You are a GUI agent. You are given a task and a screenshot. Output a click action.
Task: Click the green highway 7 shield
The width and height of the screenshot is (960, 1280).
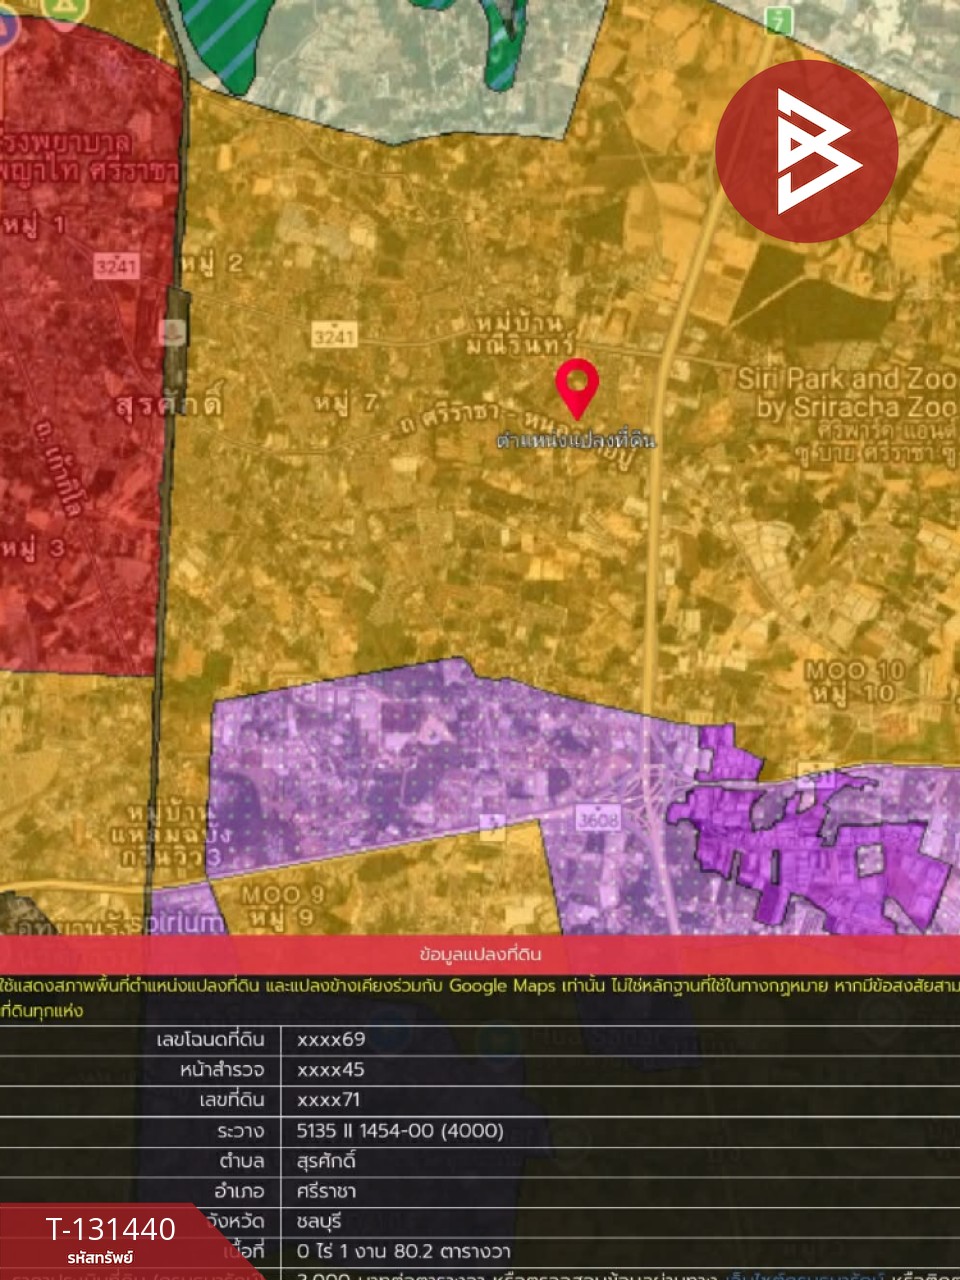[778, 19]
